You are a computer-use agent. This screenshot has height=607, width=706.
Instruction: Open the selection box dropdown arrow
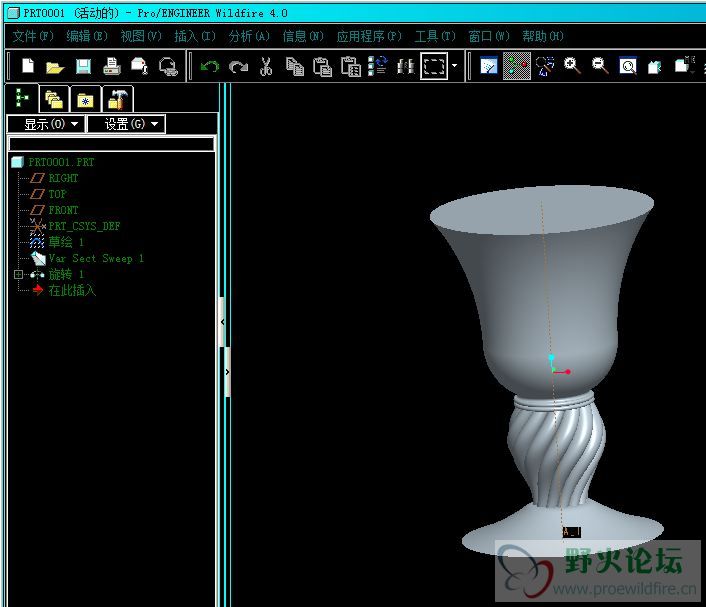click(454, 66)
